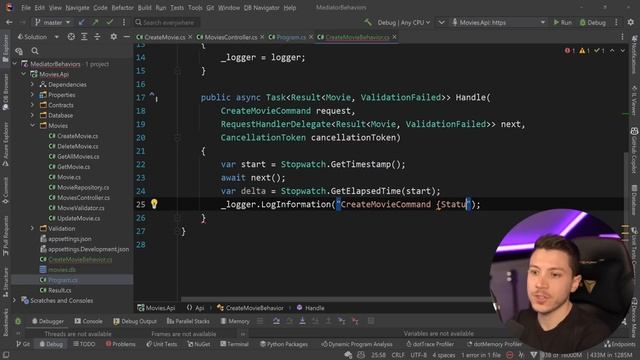Click the Run button
This screenshot has height=360, width=640.
(562, 22)
